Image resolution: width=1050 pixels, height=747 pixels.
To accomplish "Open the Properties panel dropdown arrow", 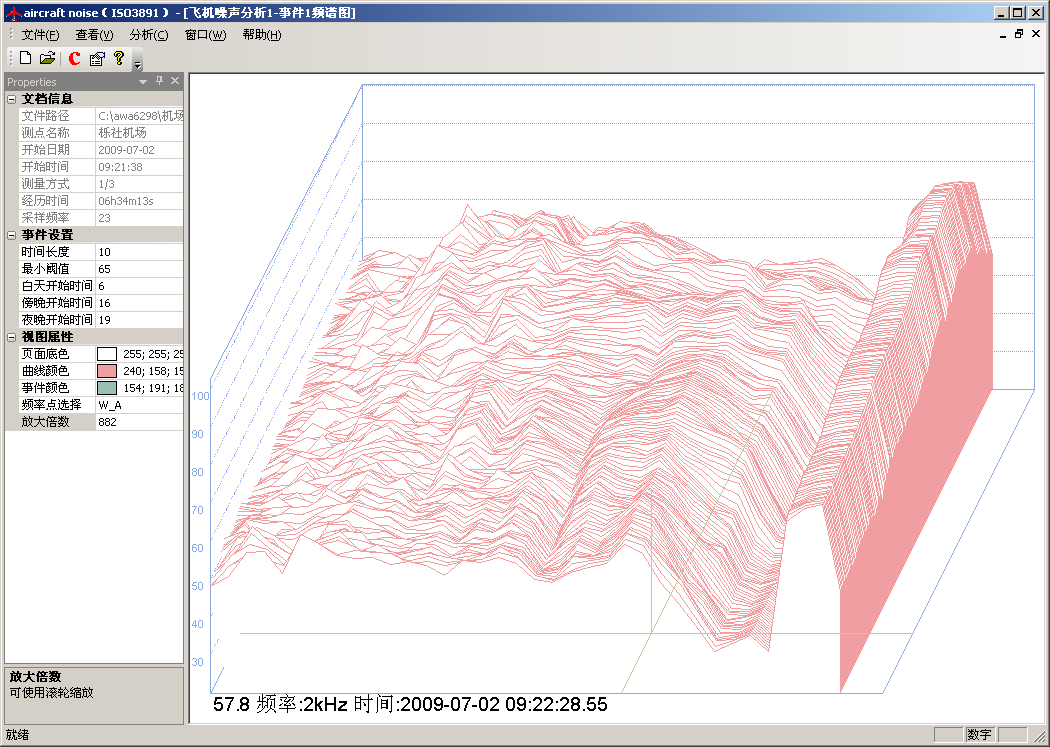I will click(x=143, y=81).
